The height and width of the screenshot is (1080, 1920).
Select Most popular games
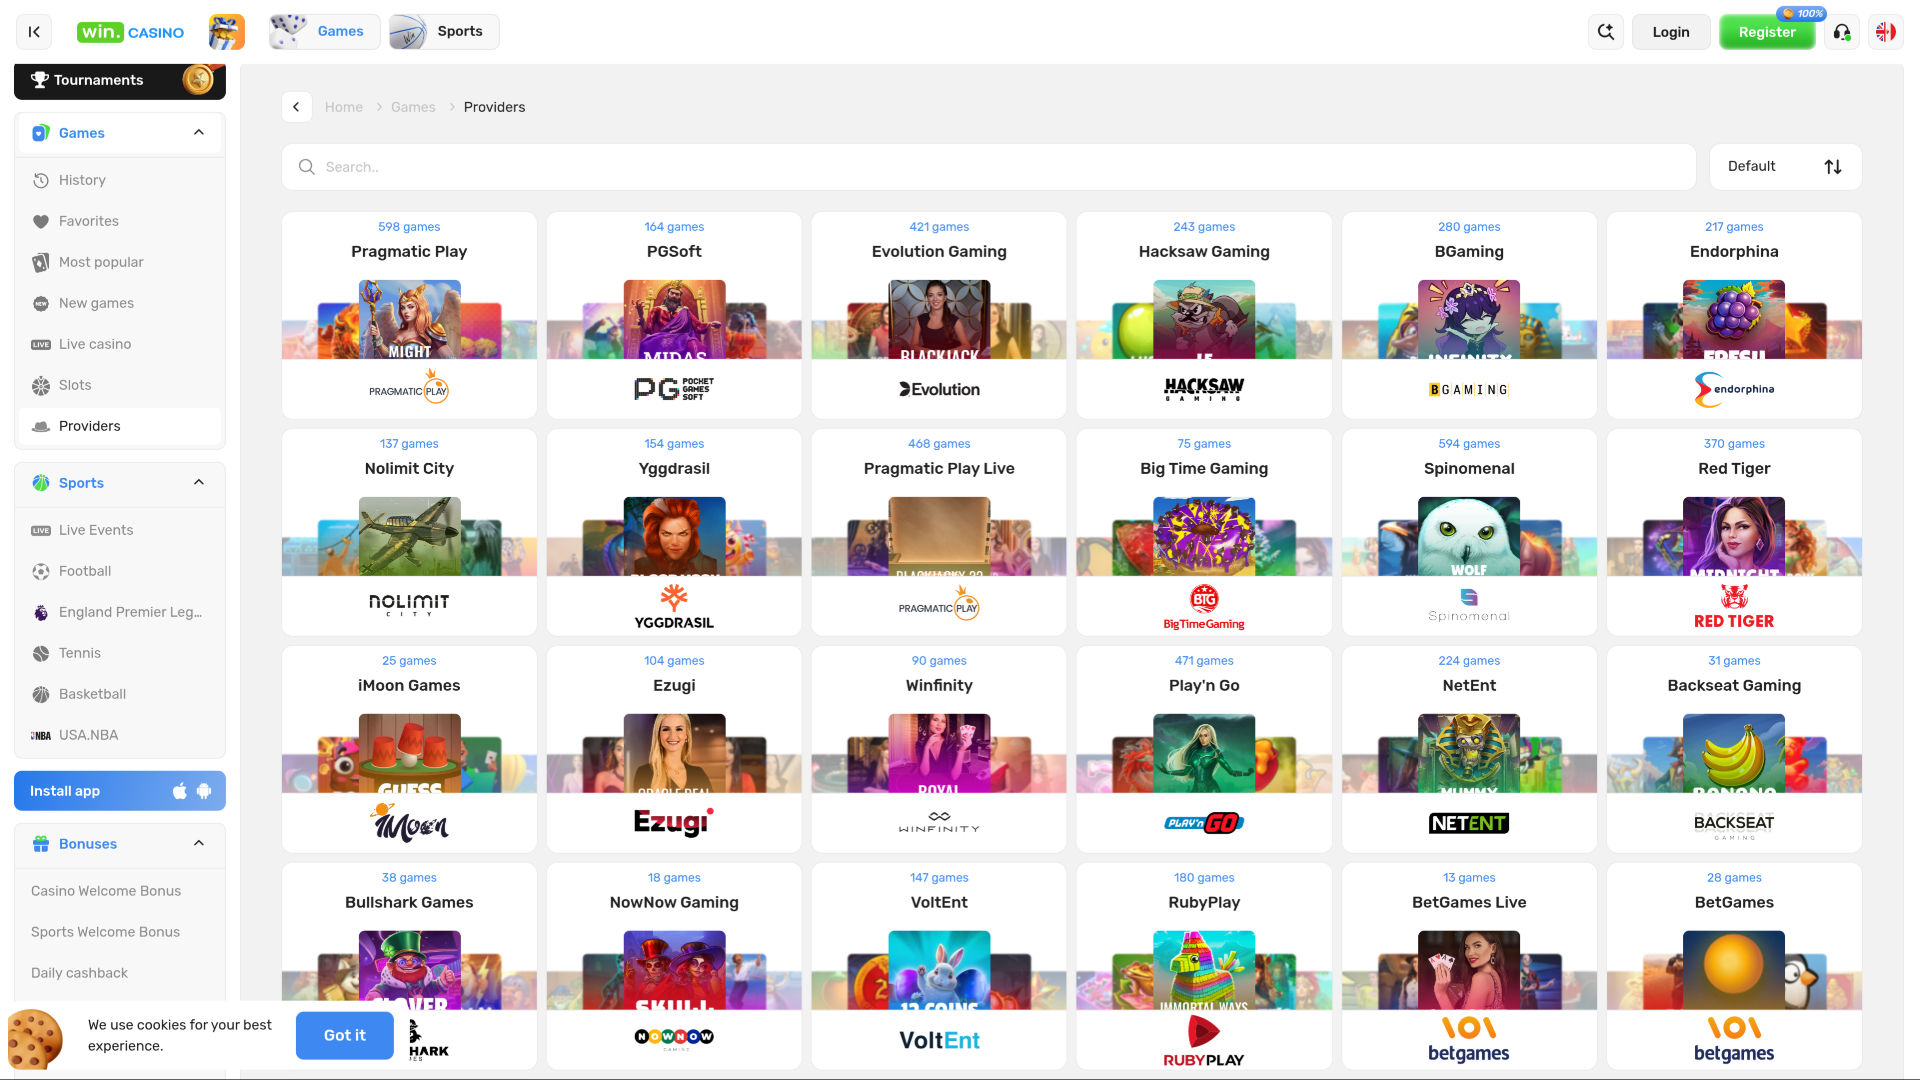pyautogui.click(x=120, y=262)
